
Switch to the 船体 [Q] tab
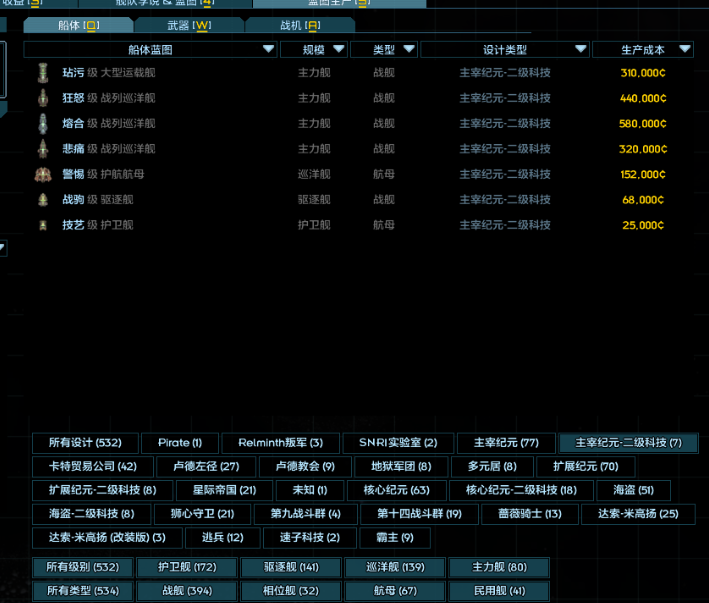point(78,25)
